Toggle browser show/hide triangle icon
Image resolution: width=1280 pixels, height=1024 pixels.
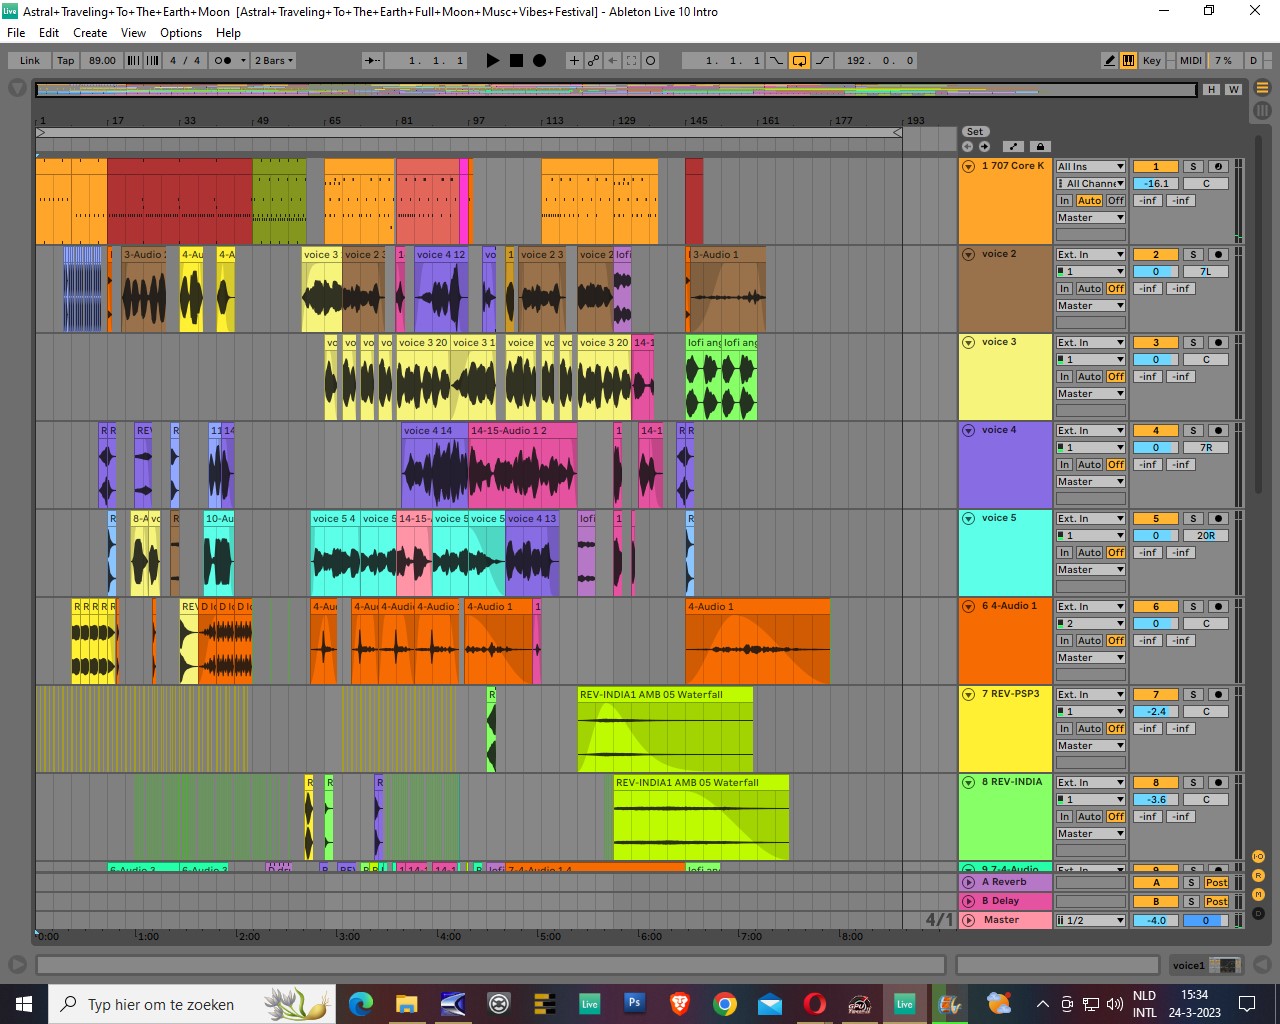[17, 88]
